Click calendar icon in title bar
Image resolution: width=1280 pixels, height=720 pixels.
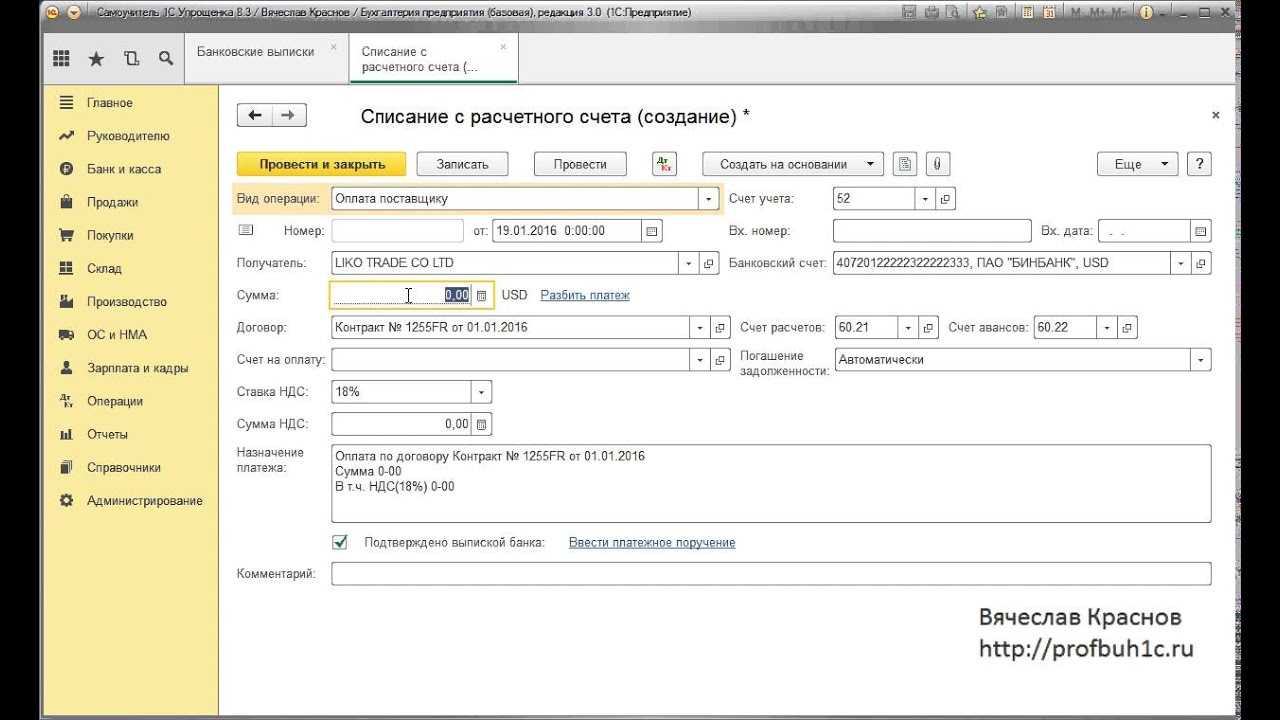pos(1049,13)
